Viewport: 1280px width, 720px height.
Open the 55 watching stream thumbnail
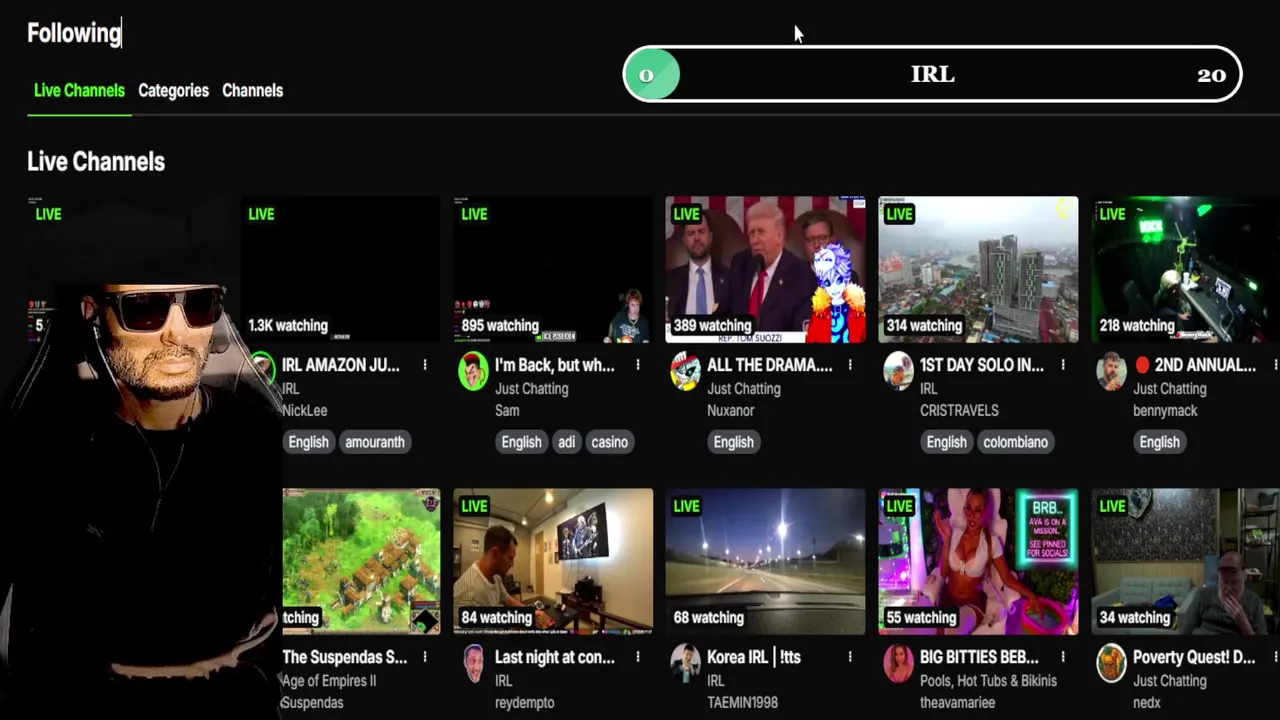978,561
